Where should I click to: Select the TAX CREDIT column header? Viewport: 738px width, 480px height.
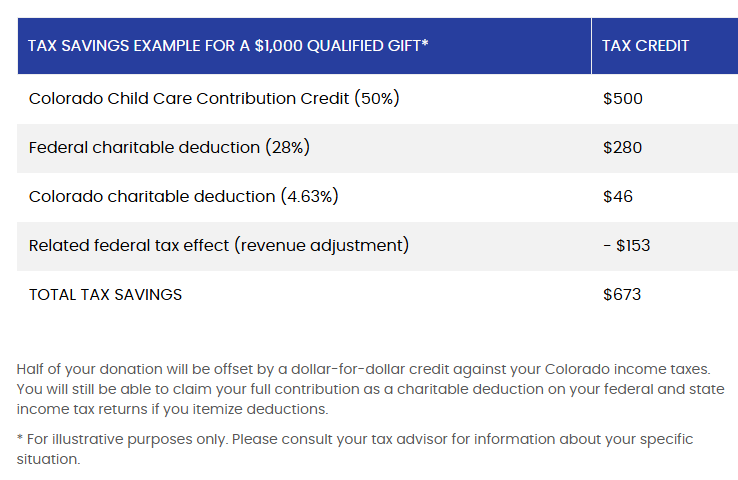(x=645, y=46)
